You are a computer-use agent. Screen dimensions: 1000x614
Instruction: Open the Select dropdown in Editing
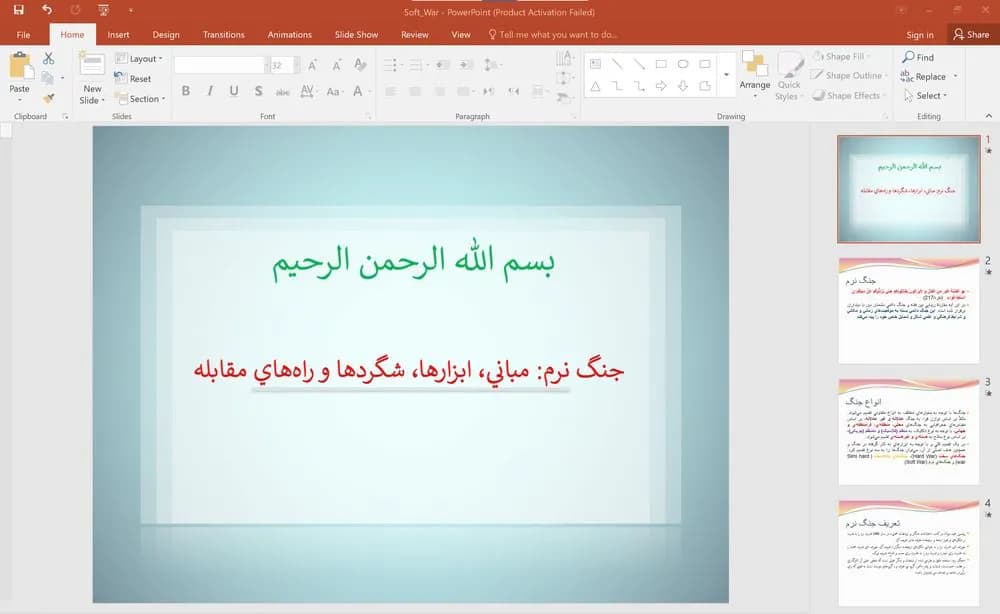(x=926, y=96)
